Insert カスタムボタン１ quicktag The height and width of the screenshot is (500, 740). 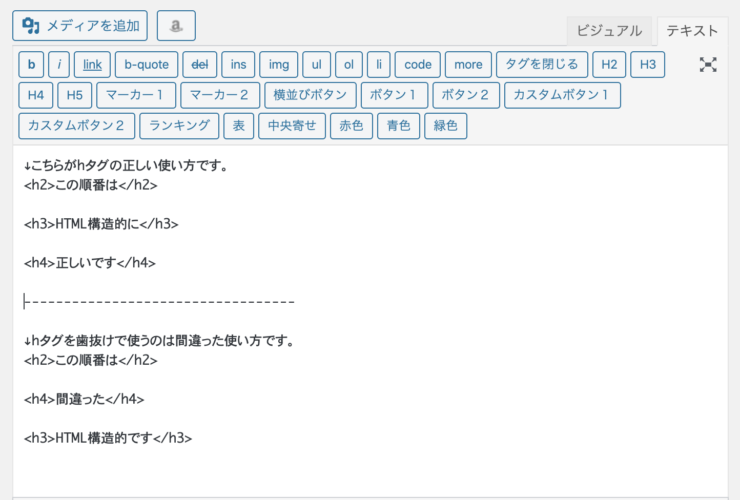click(563, 95)
